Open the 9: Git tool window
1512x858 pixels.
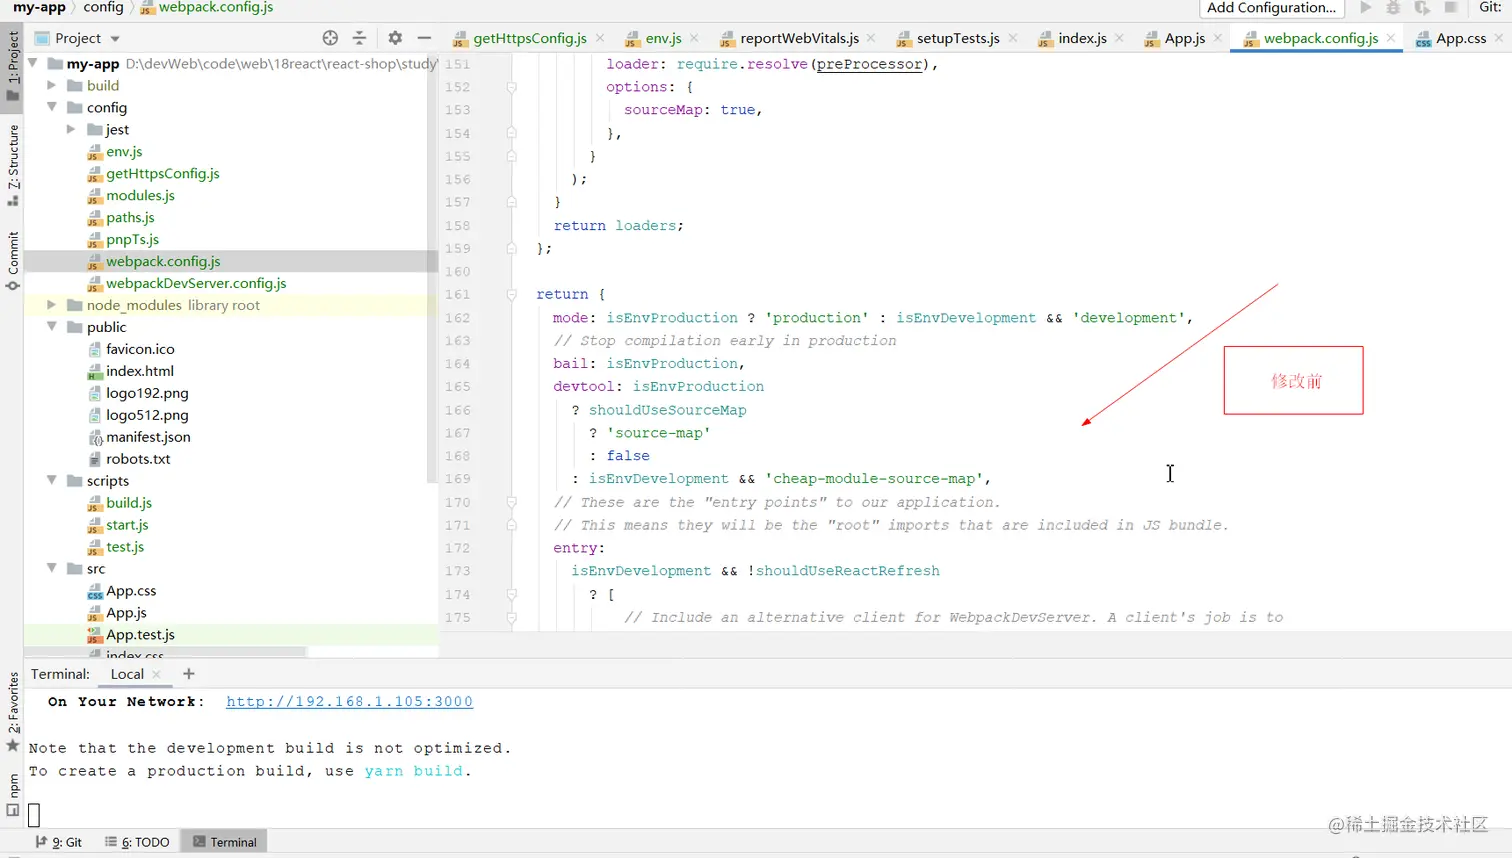(x=58, y=842)
